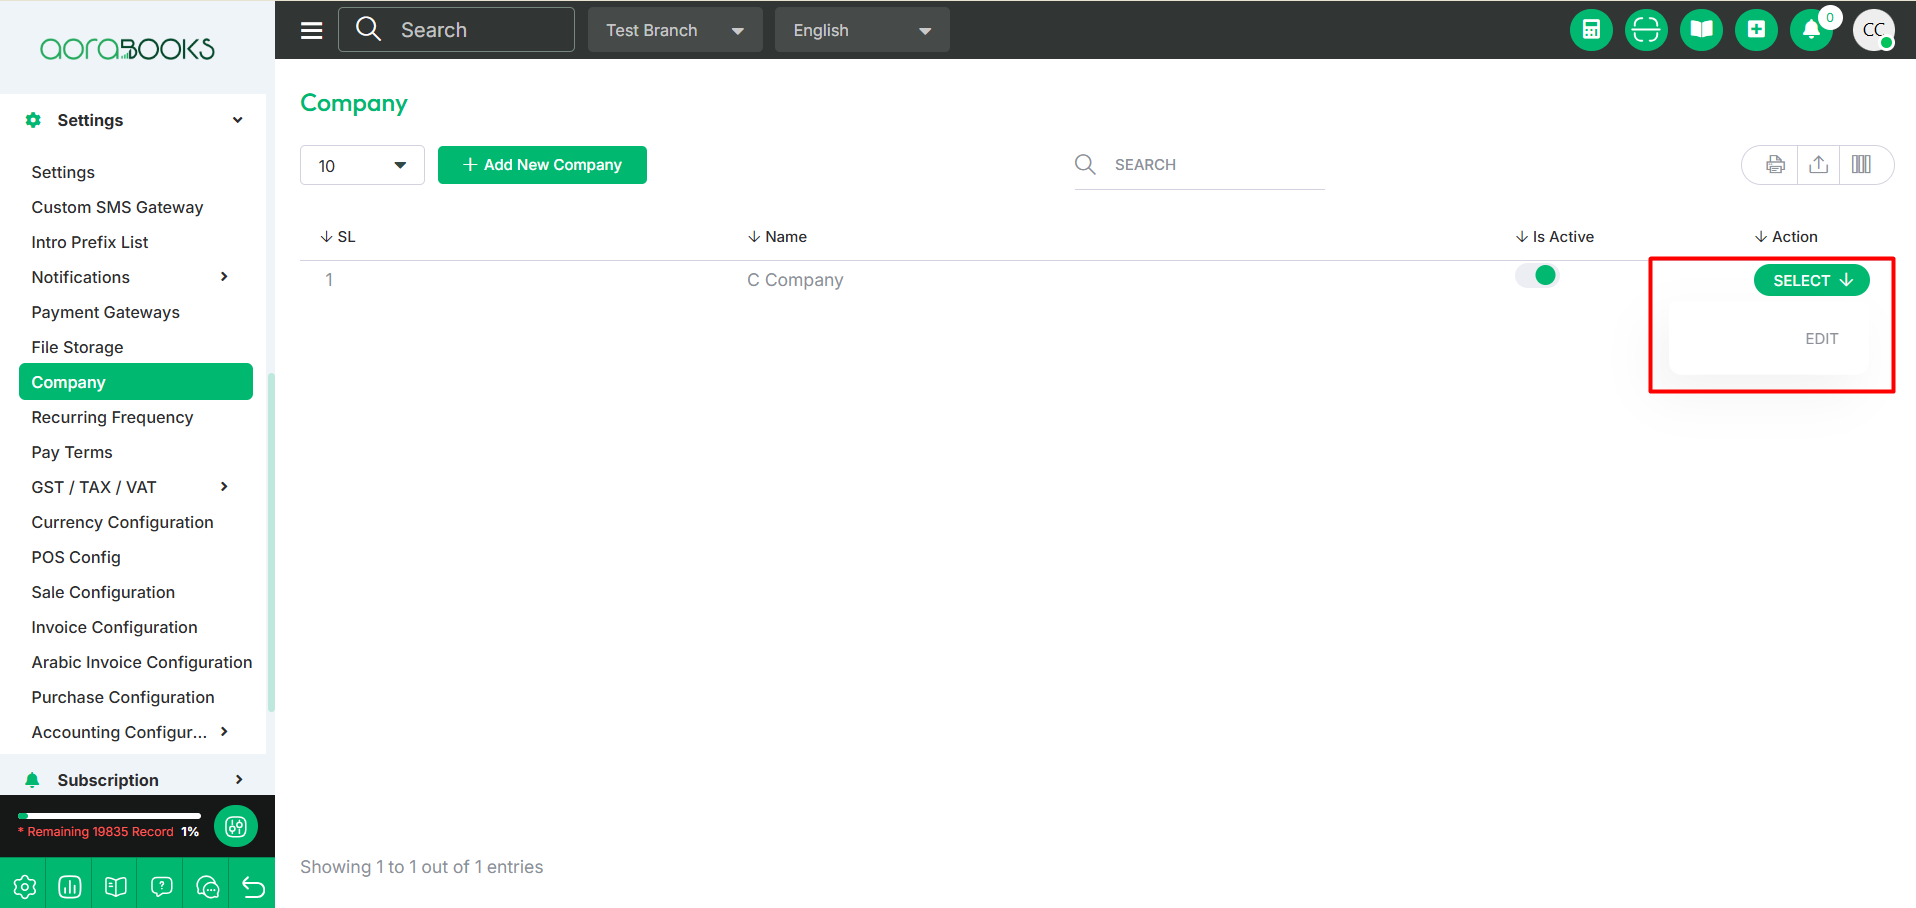Open the SELECT action dropdown
This screenshot has height=908, width=1916.
click(1811, 280)
